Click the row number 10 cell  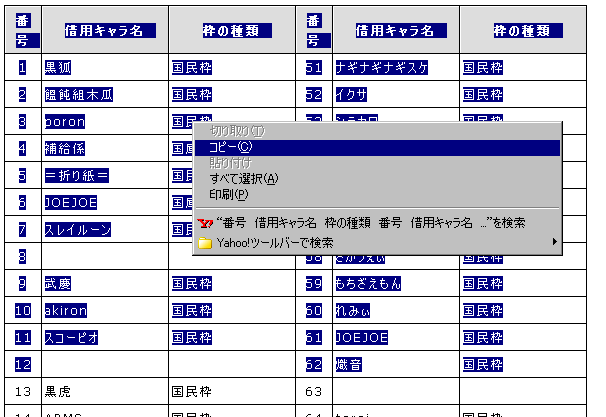[x=23, y=311]
